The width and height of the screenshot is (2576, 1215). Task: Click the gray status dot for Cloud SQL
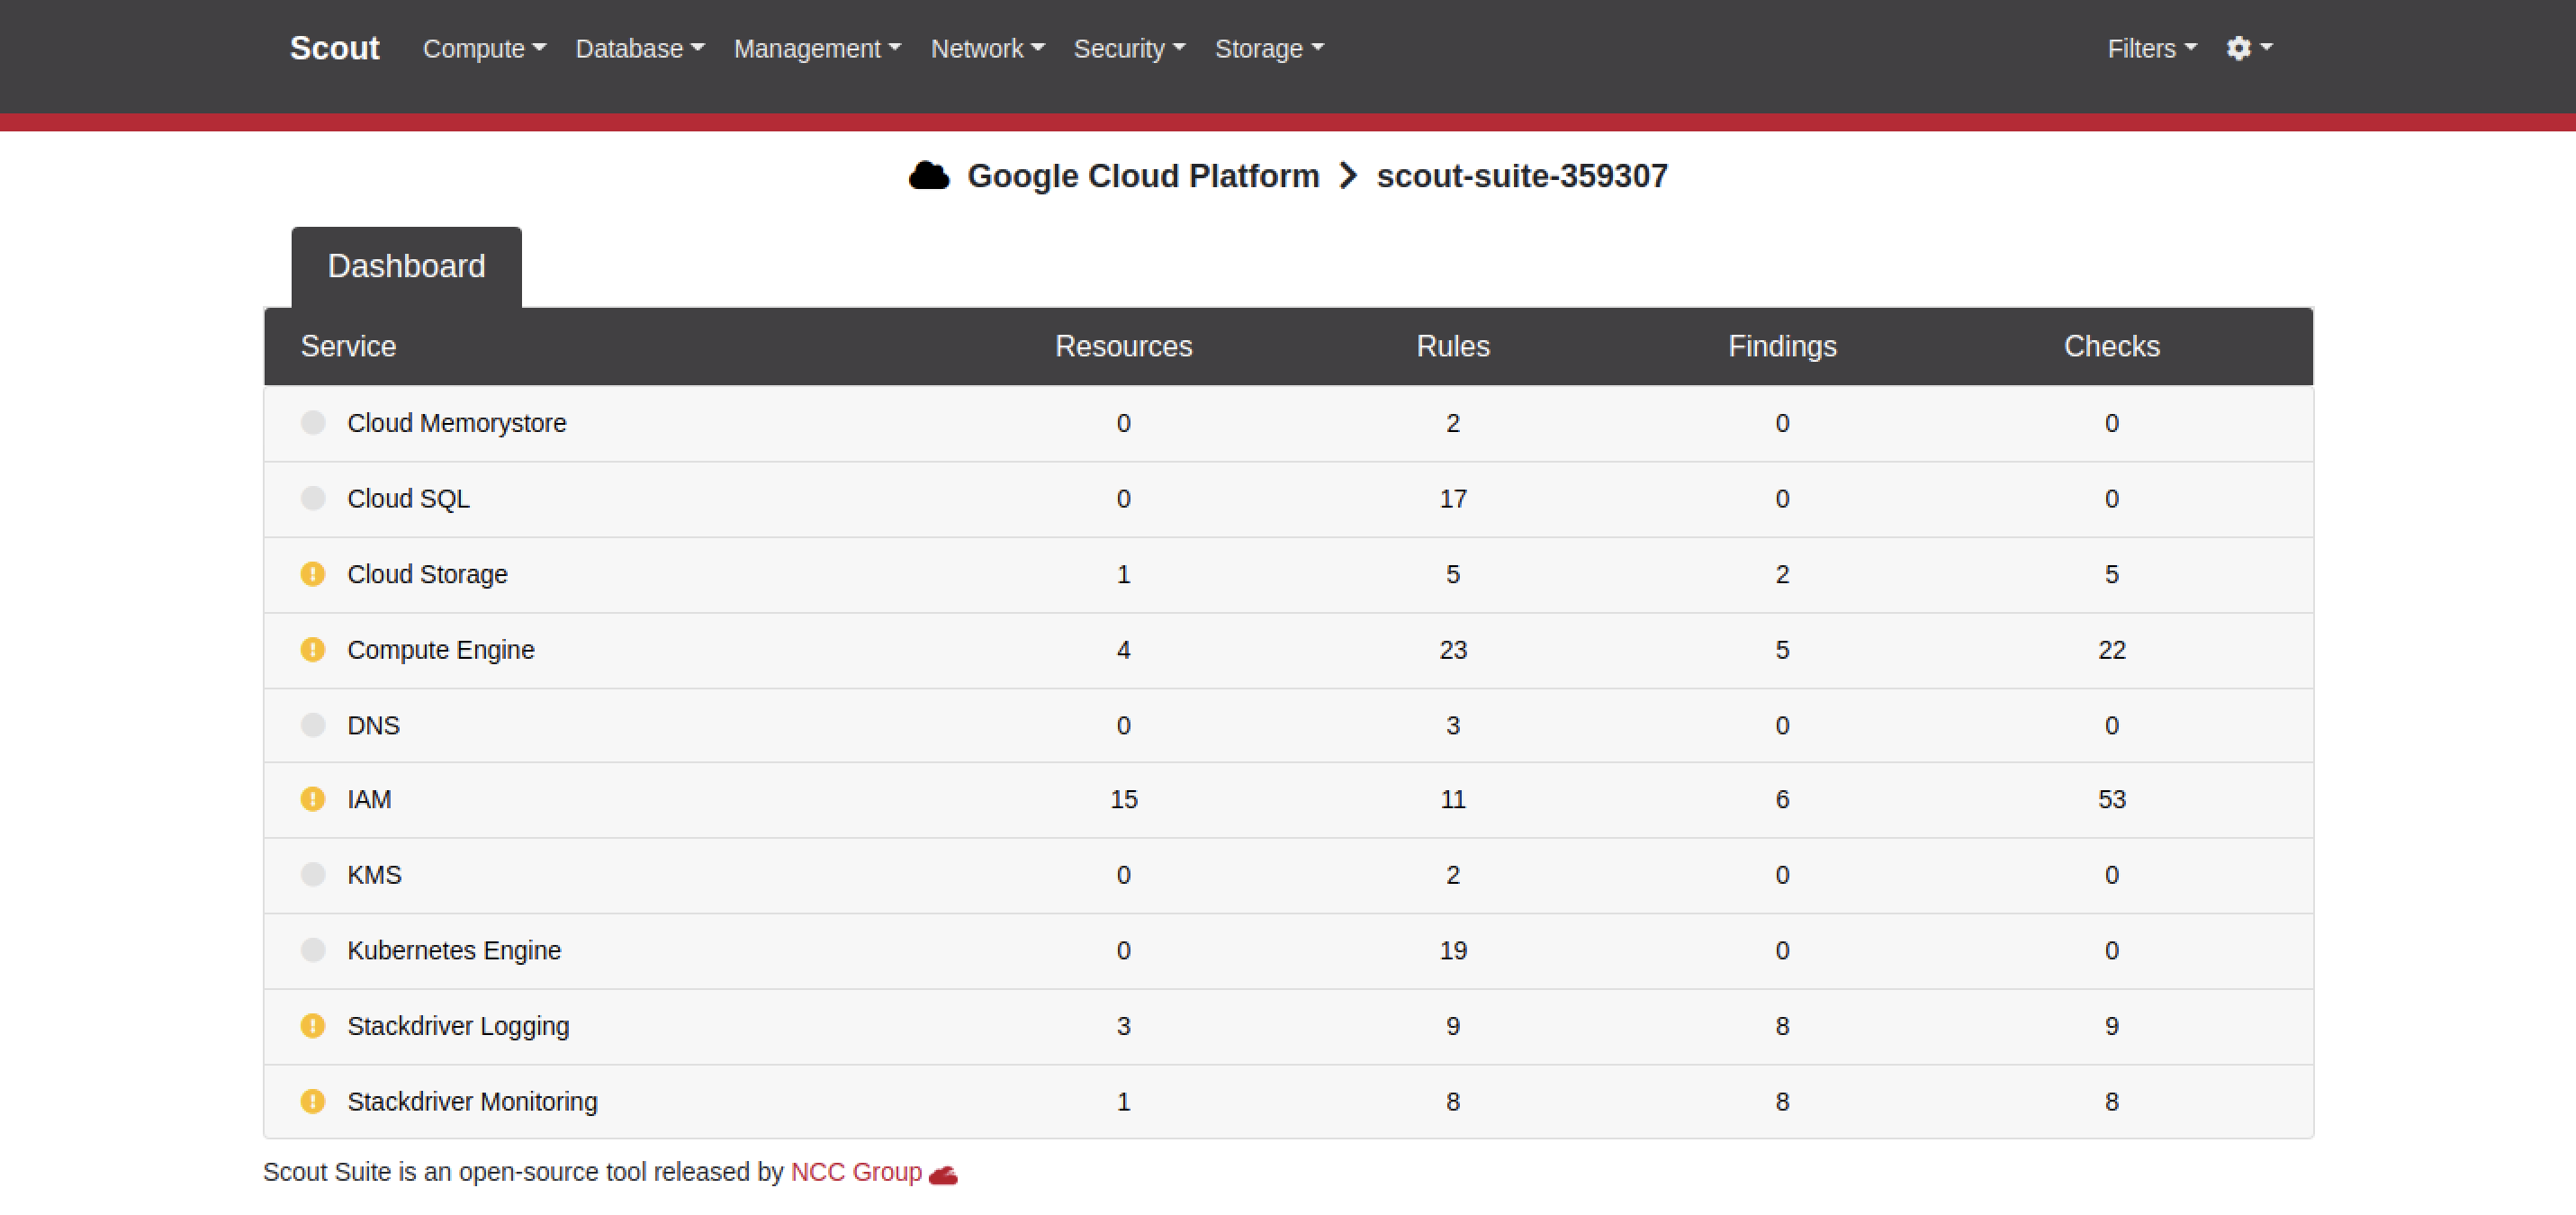coord(313,498)
